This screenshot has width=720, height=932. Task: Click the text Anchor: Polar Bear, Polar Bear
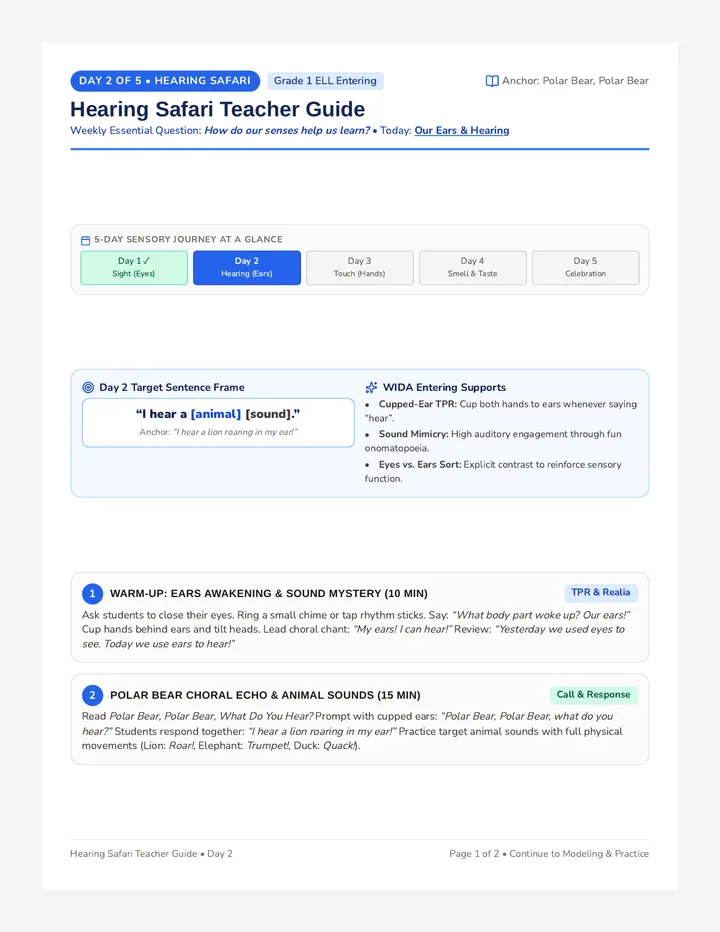575,81
